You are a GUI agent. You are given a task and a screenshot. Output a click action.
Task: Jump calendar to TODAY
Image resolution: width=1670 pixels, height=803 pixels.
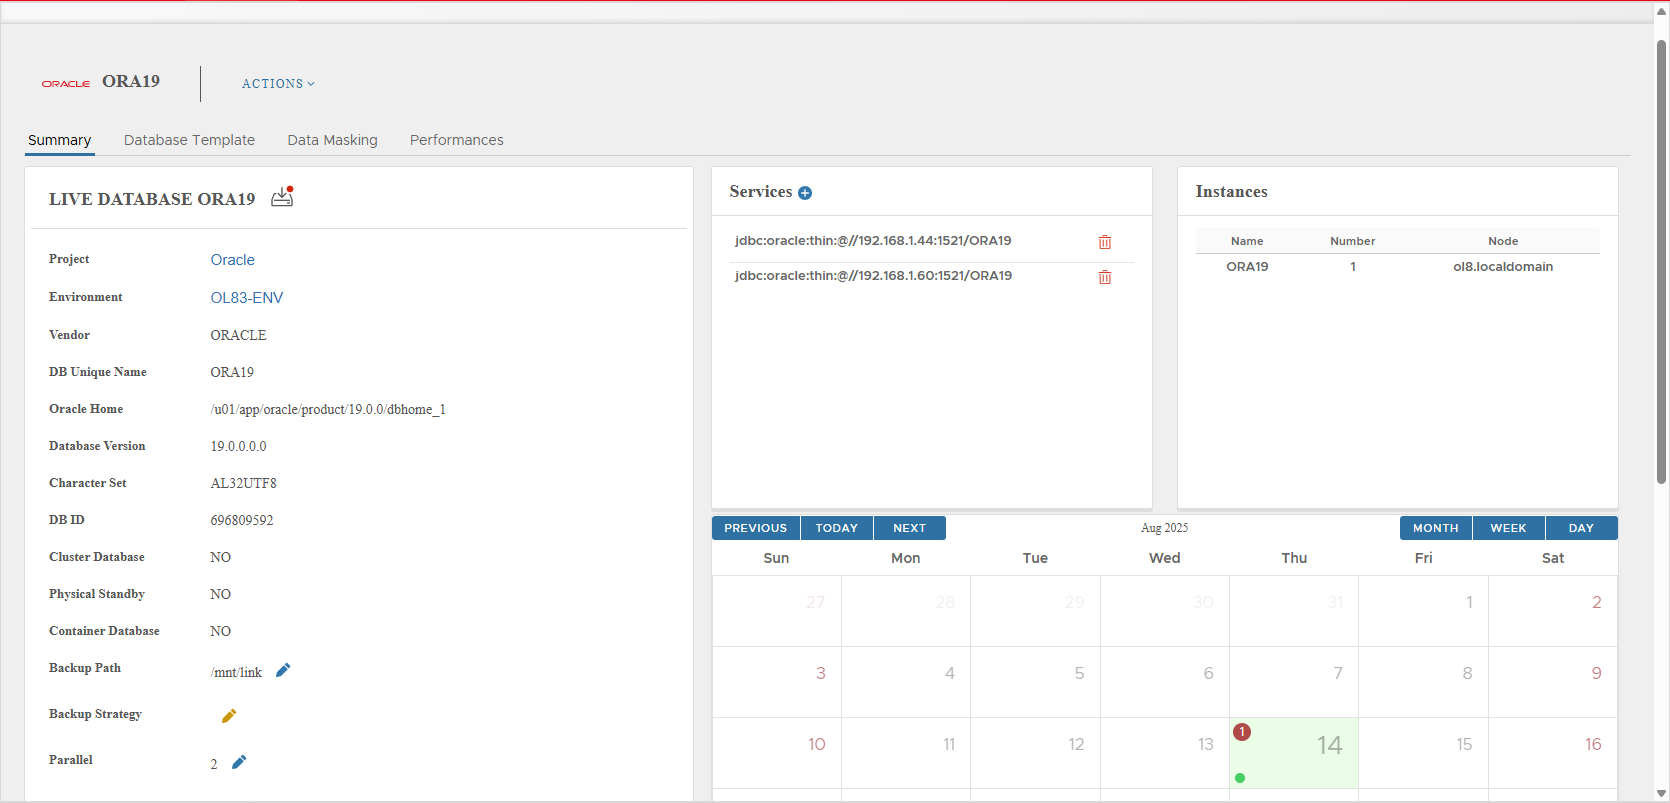click(836, 528)
